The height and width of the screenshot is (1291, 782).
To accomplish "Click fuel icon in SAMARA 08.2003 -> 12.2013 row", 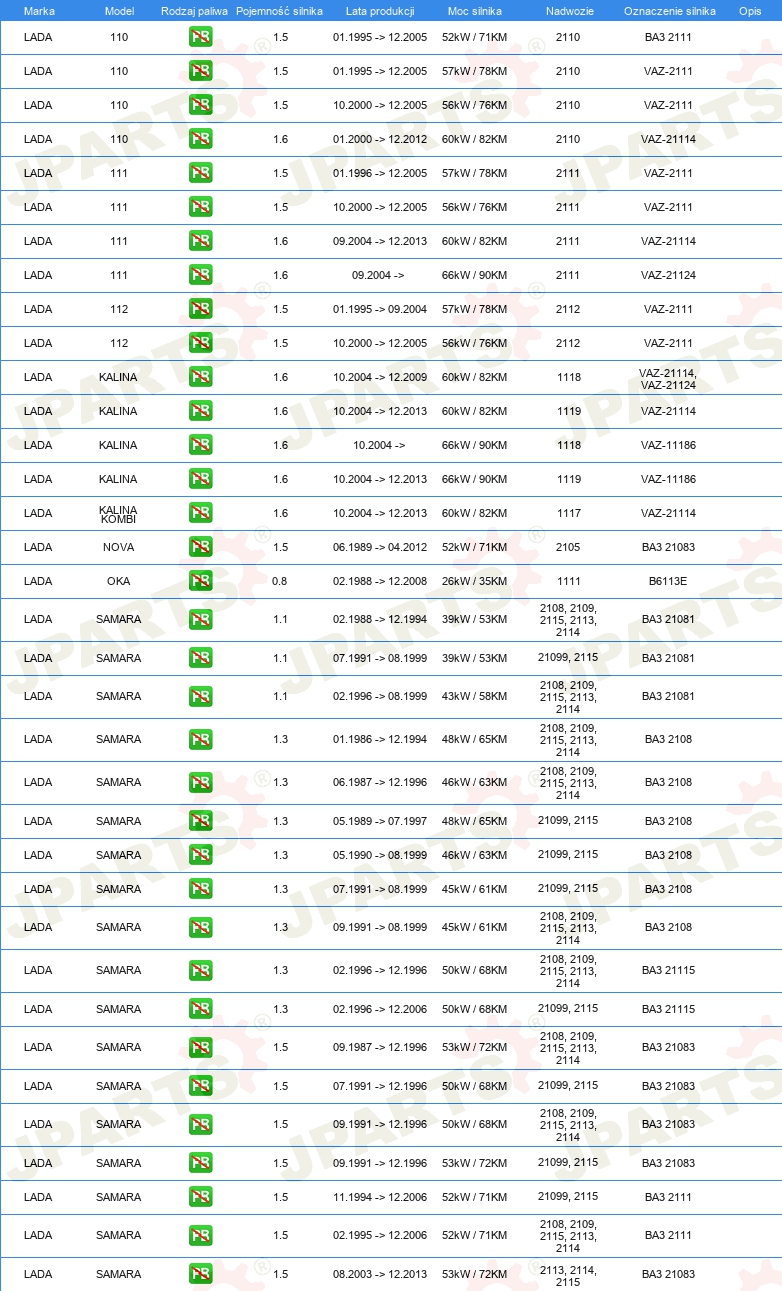I will (x=200, y=1275).
